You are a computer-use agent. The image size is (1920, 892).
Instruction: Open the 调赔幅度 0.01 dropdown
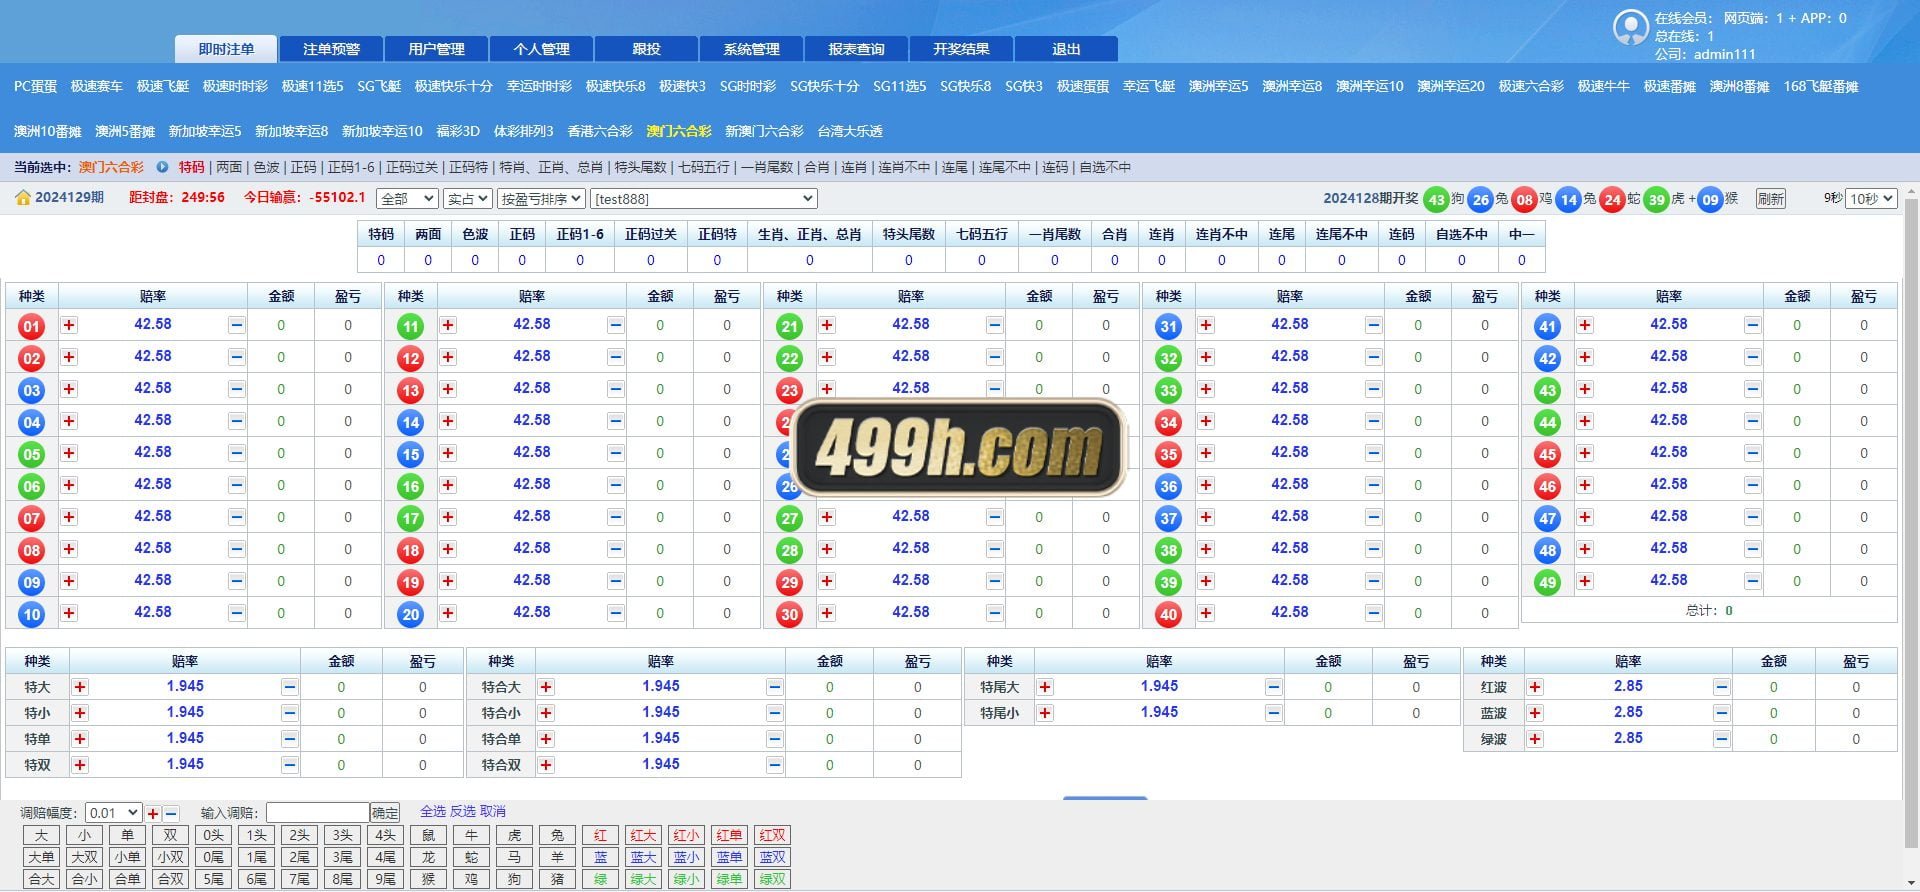pyautogui.click(x=114, y=813)
